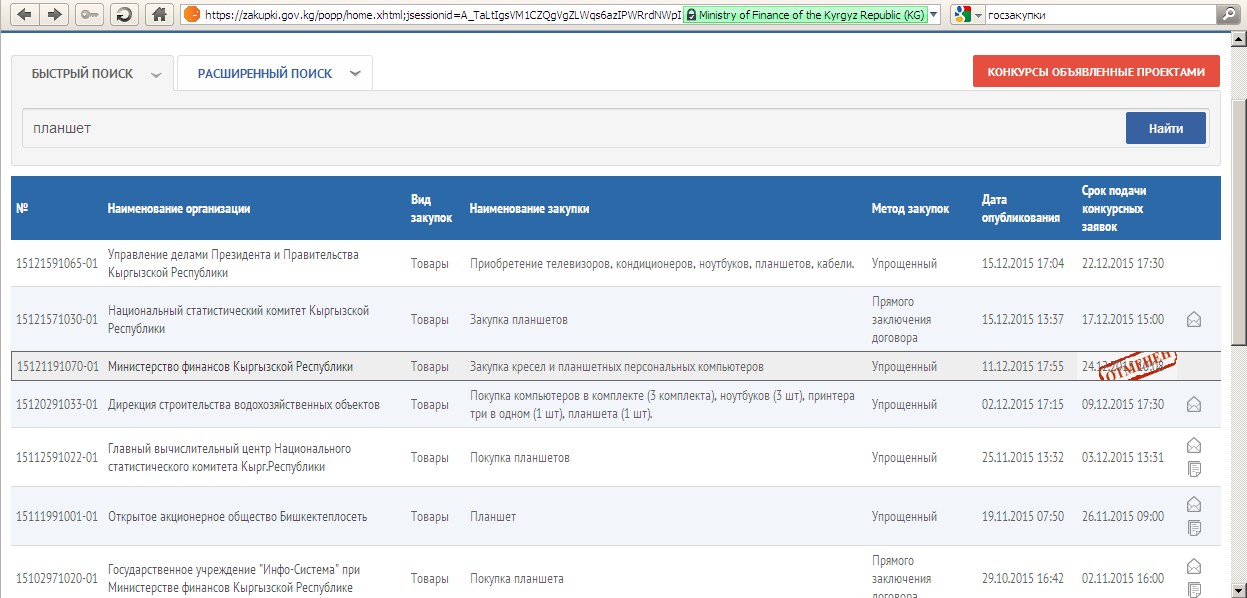
Task: Switch to the Расширенный поиск tab
Action: pyautogui.click(x=264, y=74)
